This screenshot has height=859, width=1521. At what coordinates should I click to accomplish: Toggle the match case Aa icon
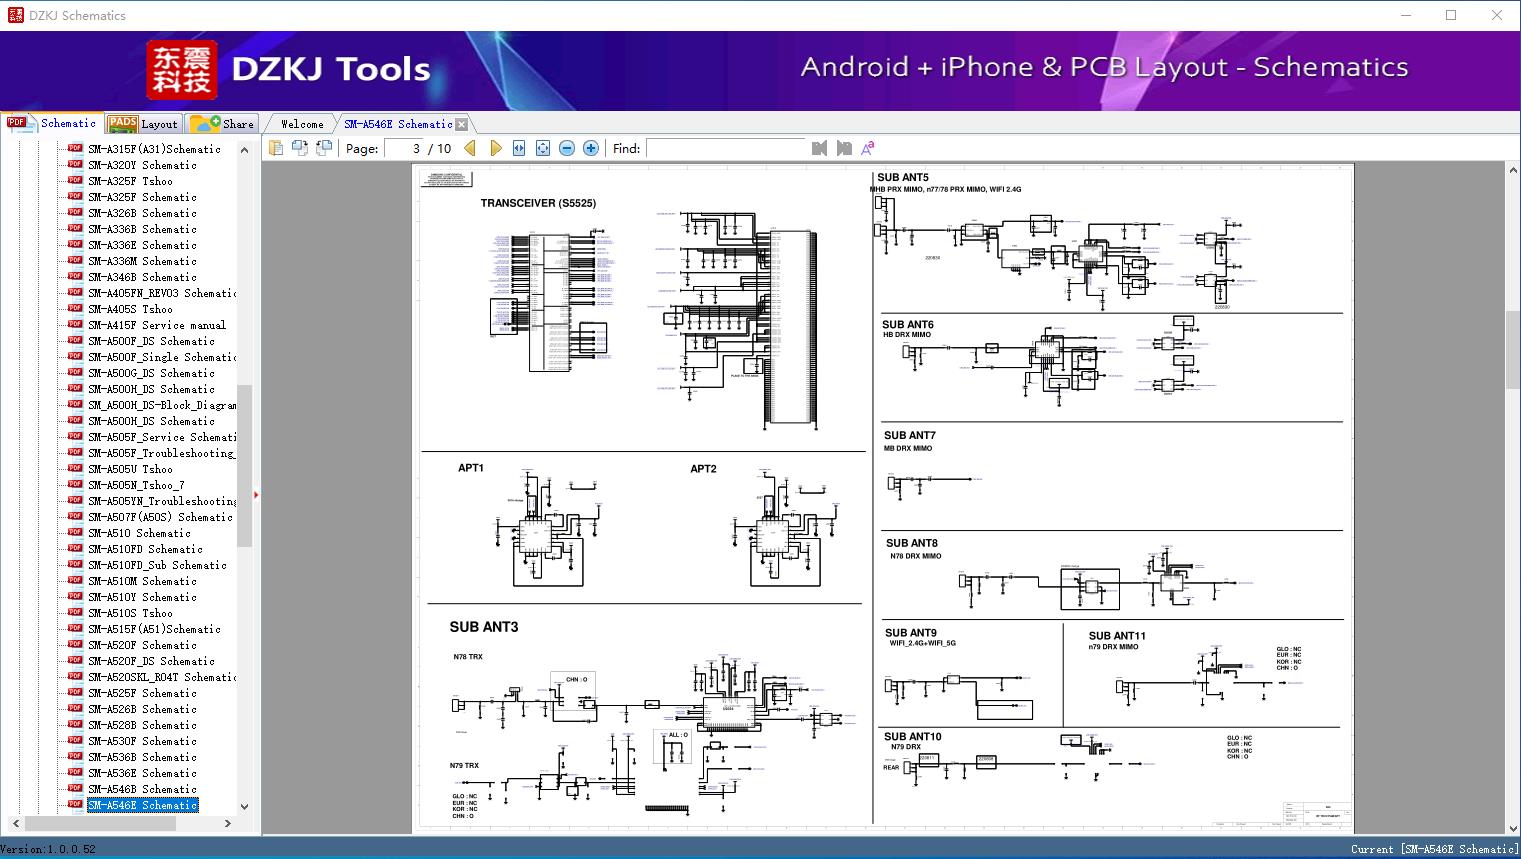(868, 148)
